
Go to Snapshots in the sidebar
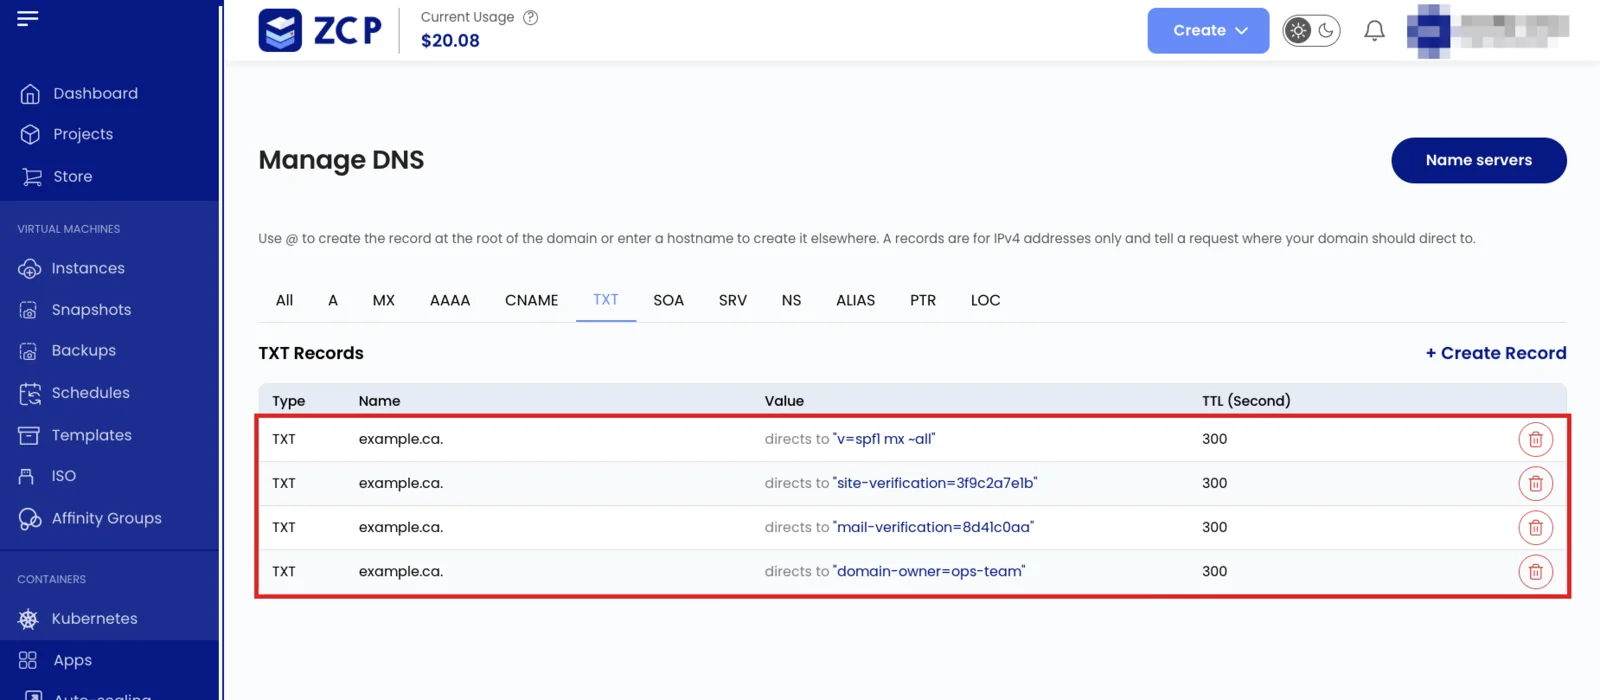[x=92, y=310]
